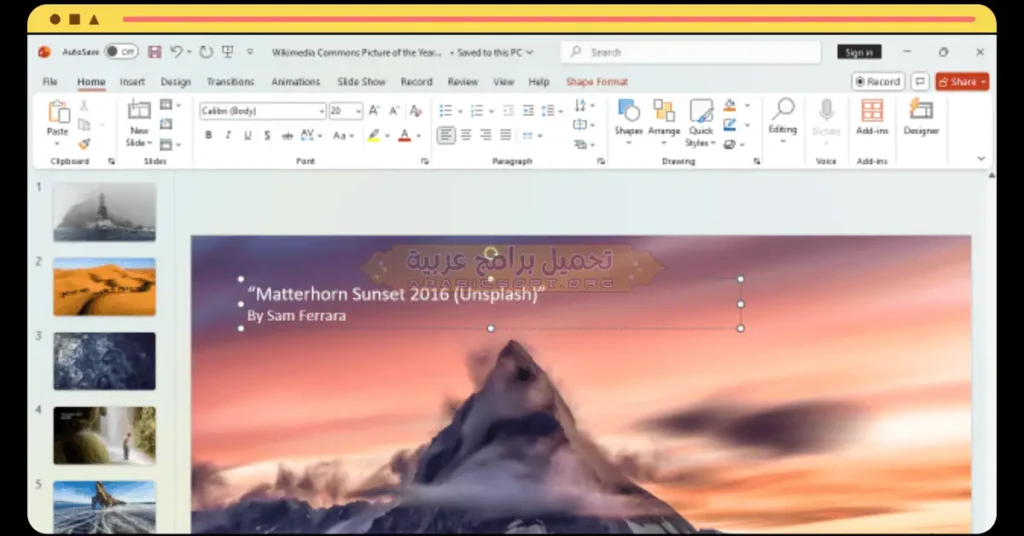1024x536 pixels.
Task: Click the Decrease Indent icon
Action: click(x=509, y=111)
